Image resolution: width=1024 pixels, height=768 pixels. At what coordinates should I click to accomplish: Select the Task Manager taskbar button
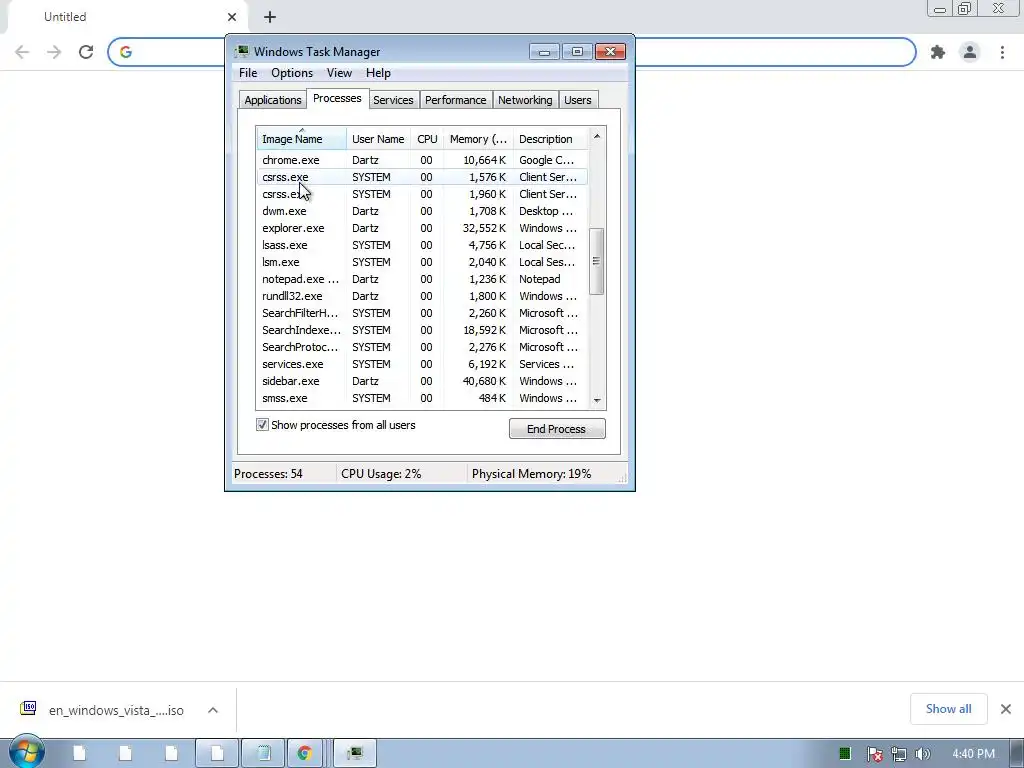click(355, 753)
